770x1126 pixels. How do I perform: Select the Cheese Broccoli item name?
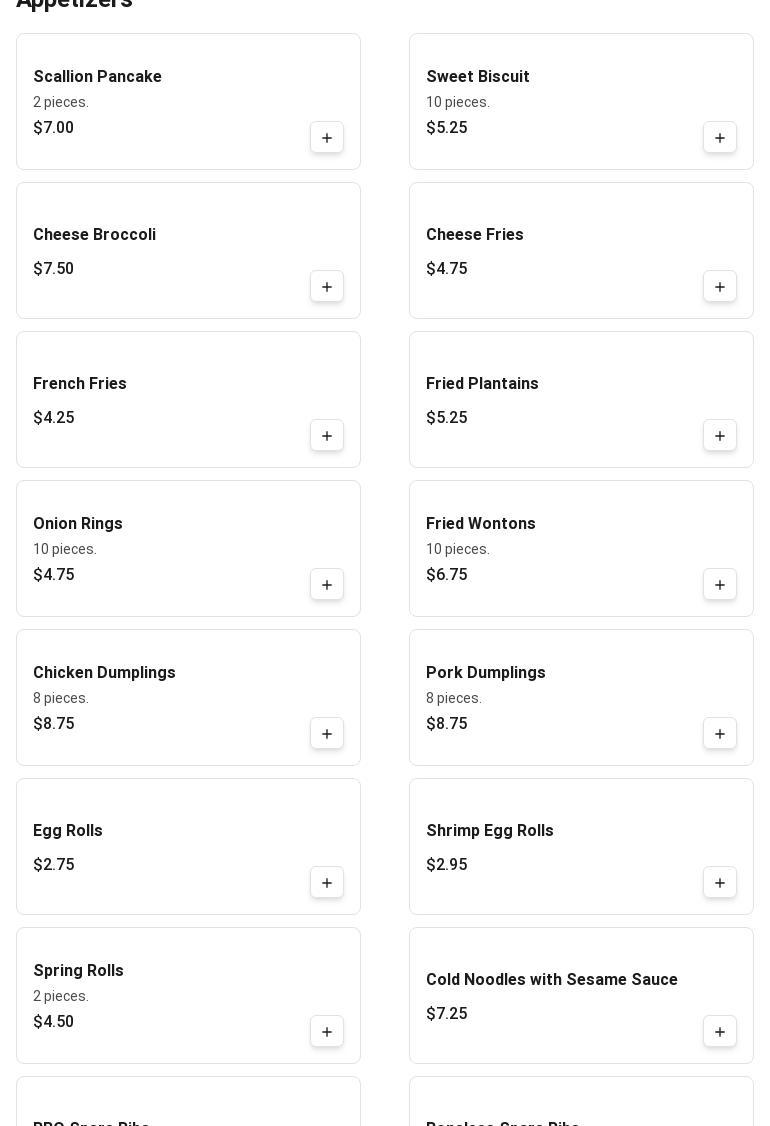[94, 235]
